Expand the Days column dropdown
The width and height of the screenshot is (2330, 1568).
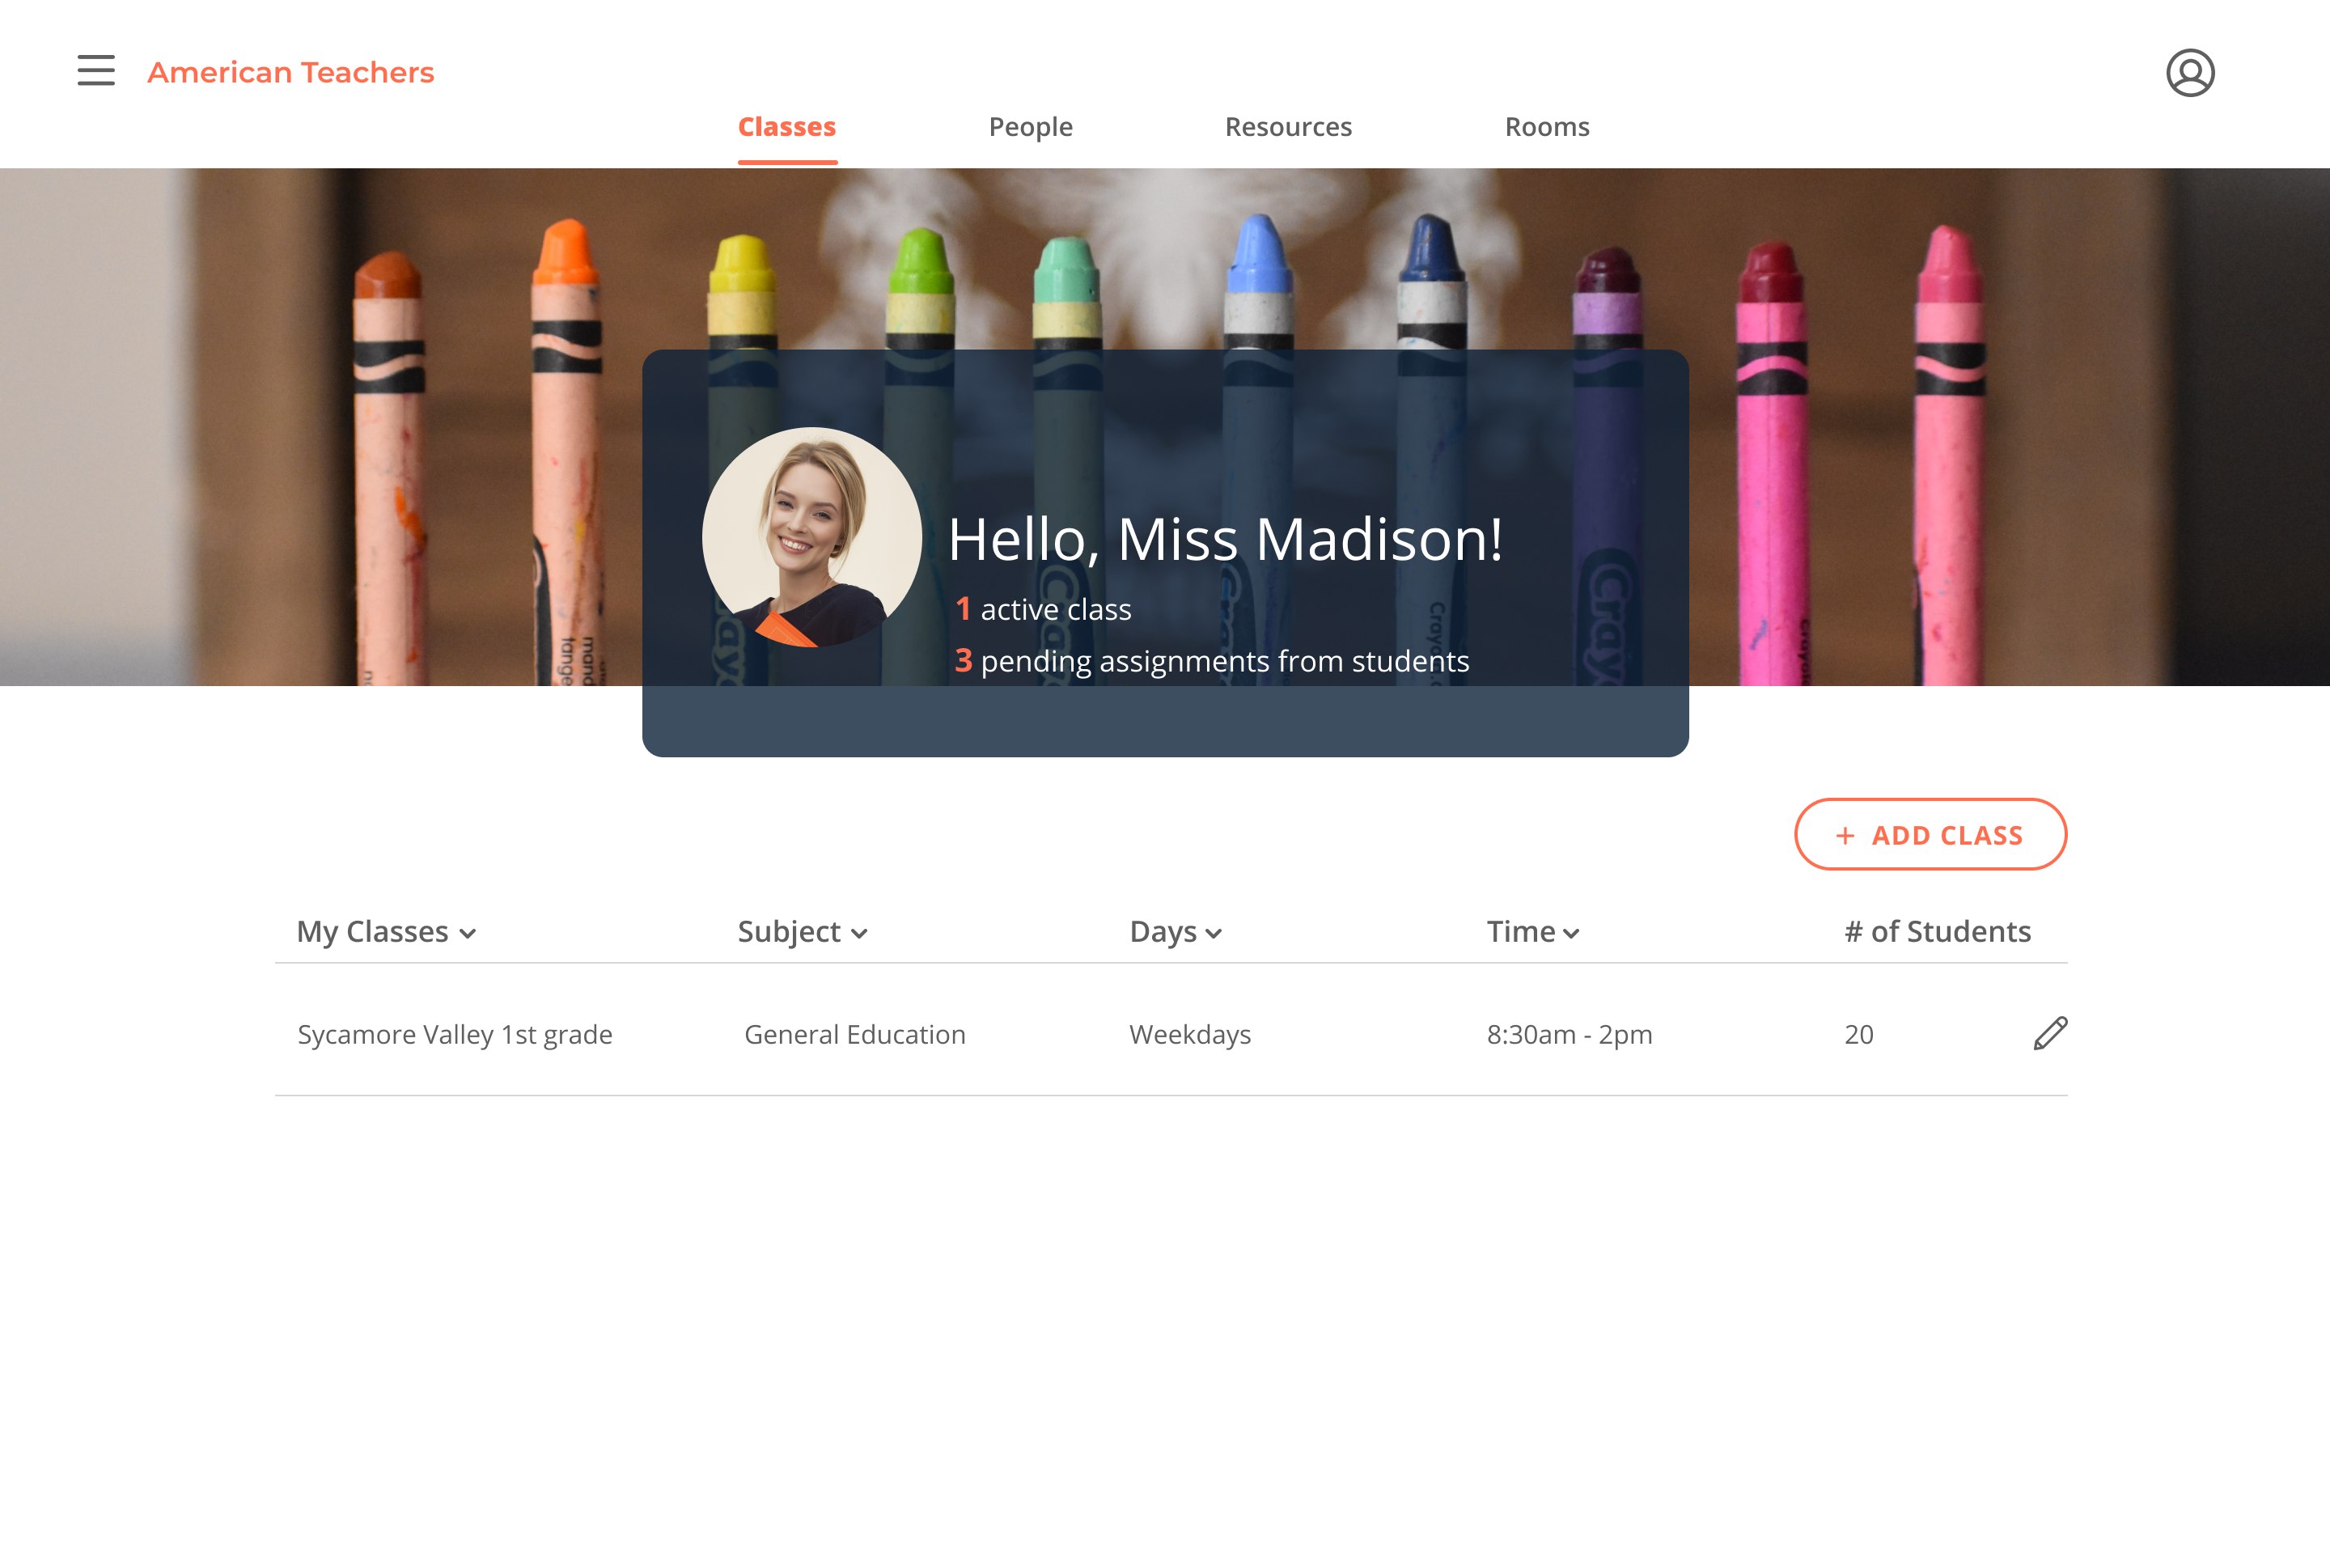tap(1176, 932)
